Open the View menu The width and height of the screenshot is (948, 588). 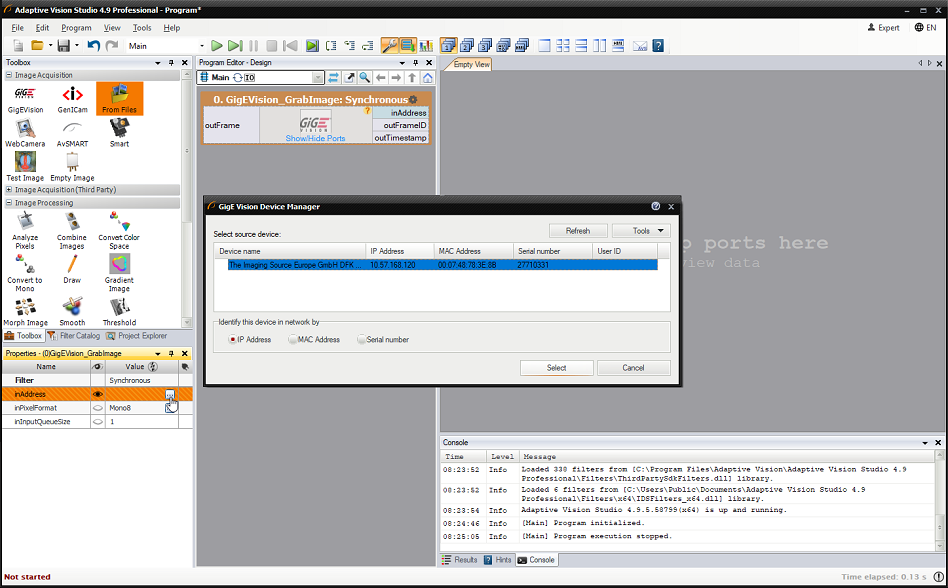[x=112, y=28]
